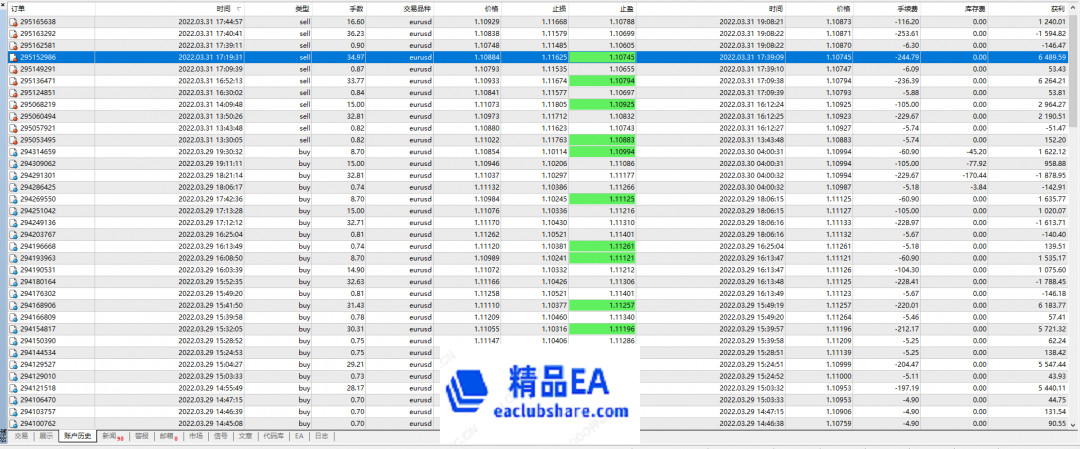The height and width of the screenshot is (449, 1080).
Task: Click the icon next to order 294100762
Action: coord(14,424)
